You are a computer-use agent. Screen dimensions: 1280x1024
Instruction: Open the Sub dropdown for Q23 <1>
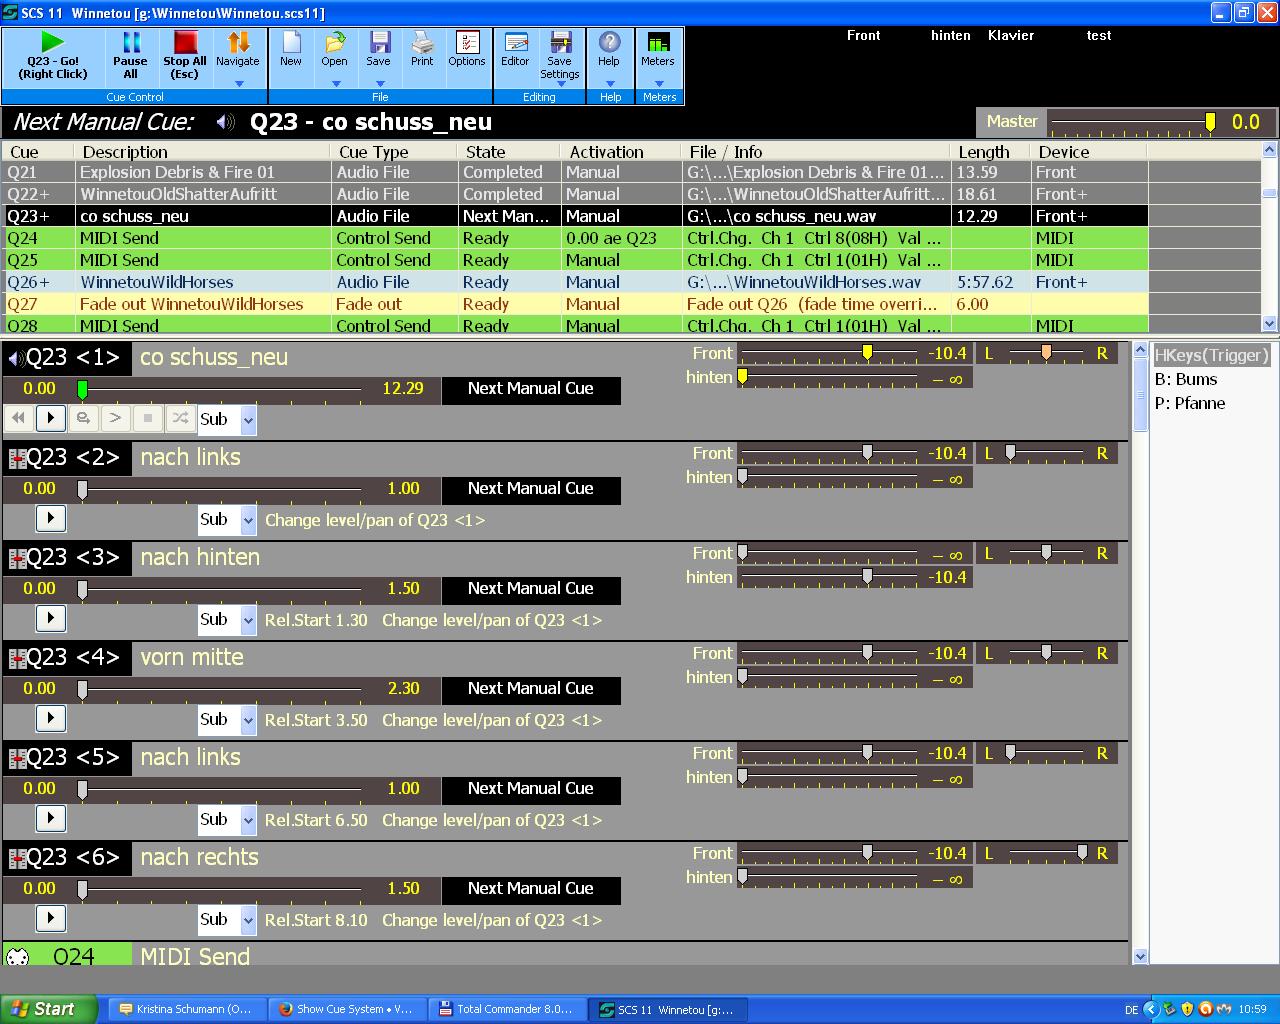(x=248, y=420)
